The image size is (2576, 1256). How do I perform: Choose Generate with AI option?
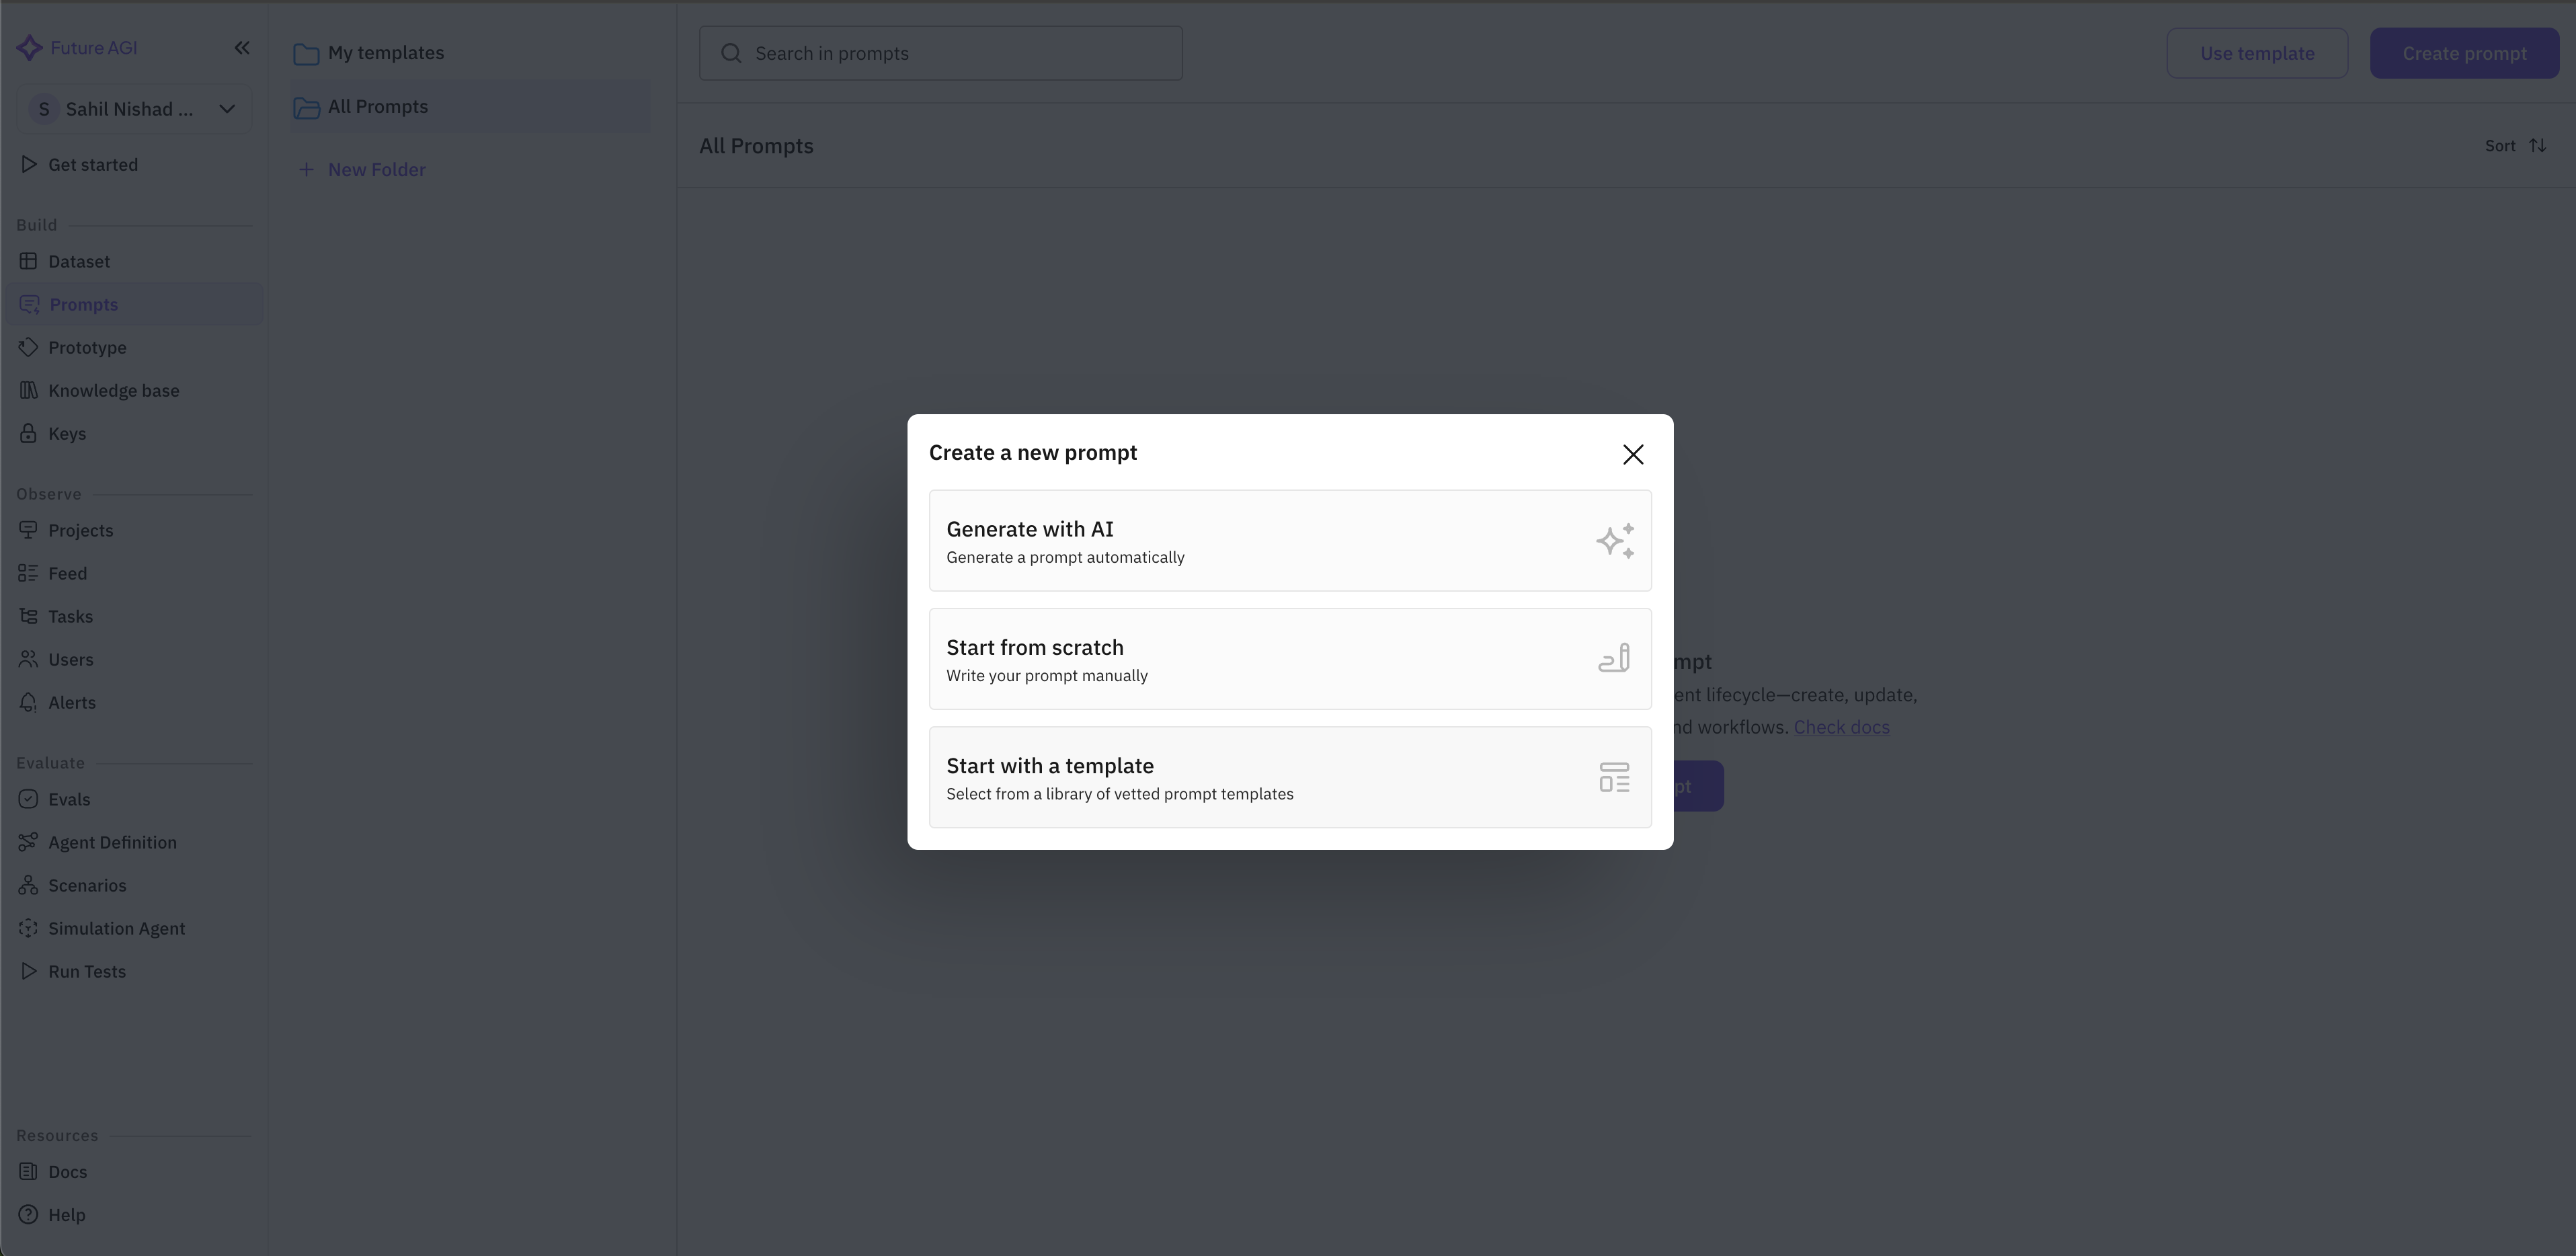1290,541
